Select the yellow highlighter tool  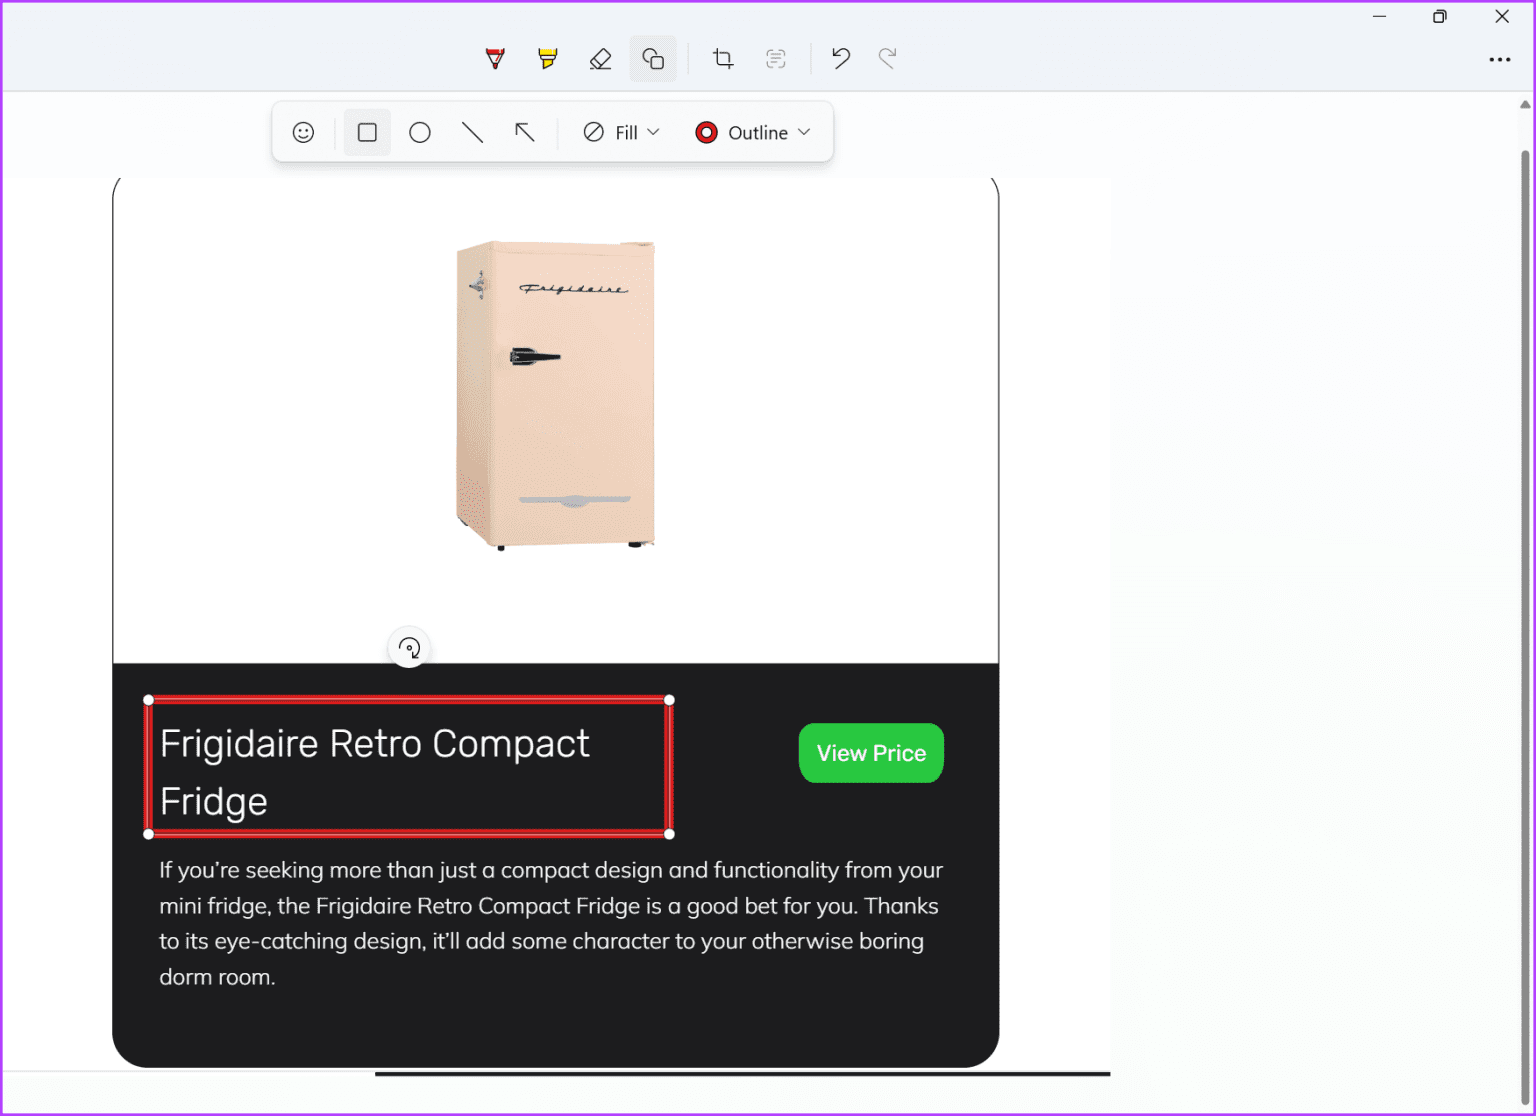(547, 58)
